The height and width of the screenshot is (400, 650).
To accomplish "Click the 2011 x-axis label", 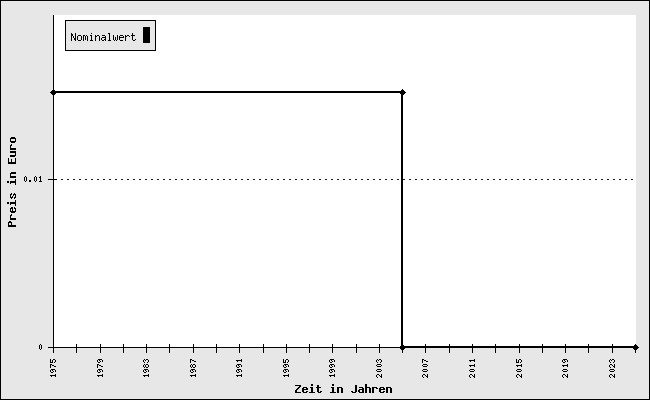I will click(x=473, y=368).
